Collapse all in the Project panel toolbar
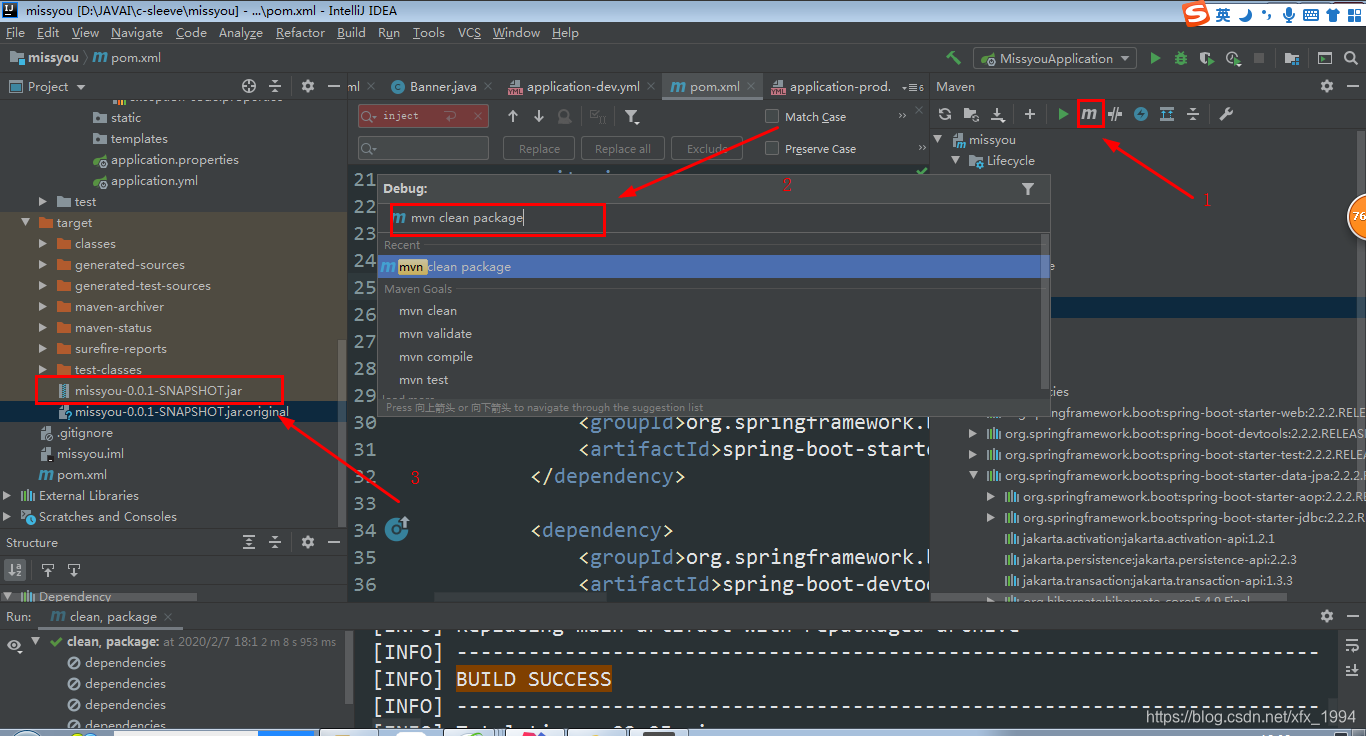 point(275,86)
